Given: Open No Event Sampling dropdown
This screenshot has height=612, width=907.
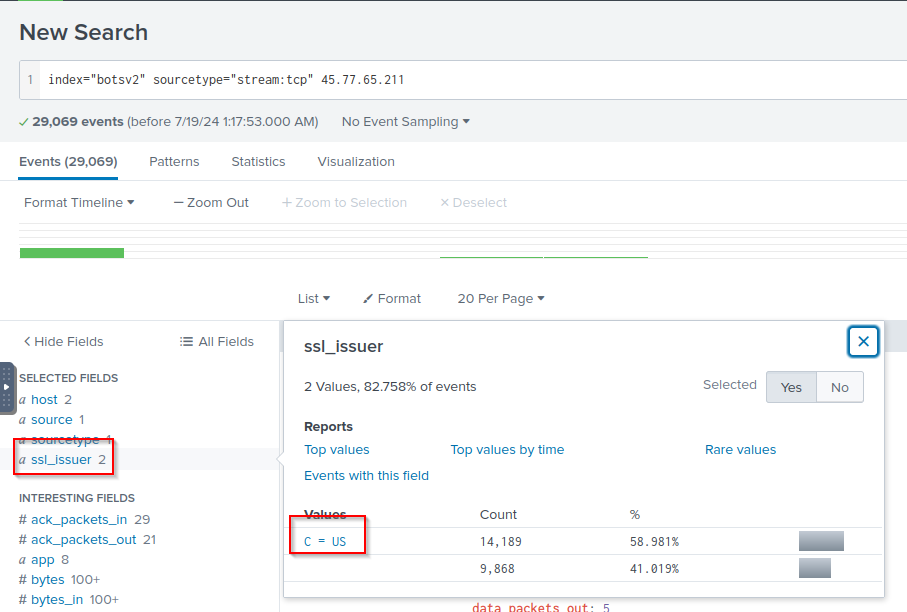Looking at the screenshot, I should click(405, 122).
